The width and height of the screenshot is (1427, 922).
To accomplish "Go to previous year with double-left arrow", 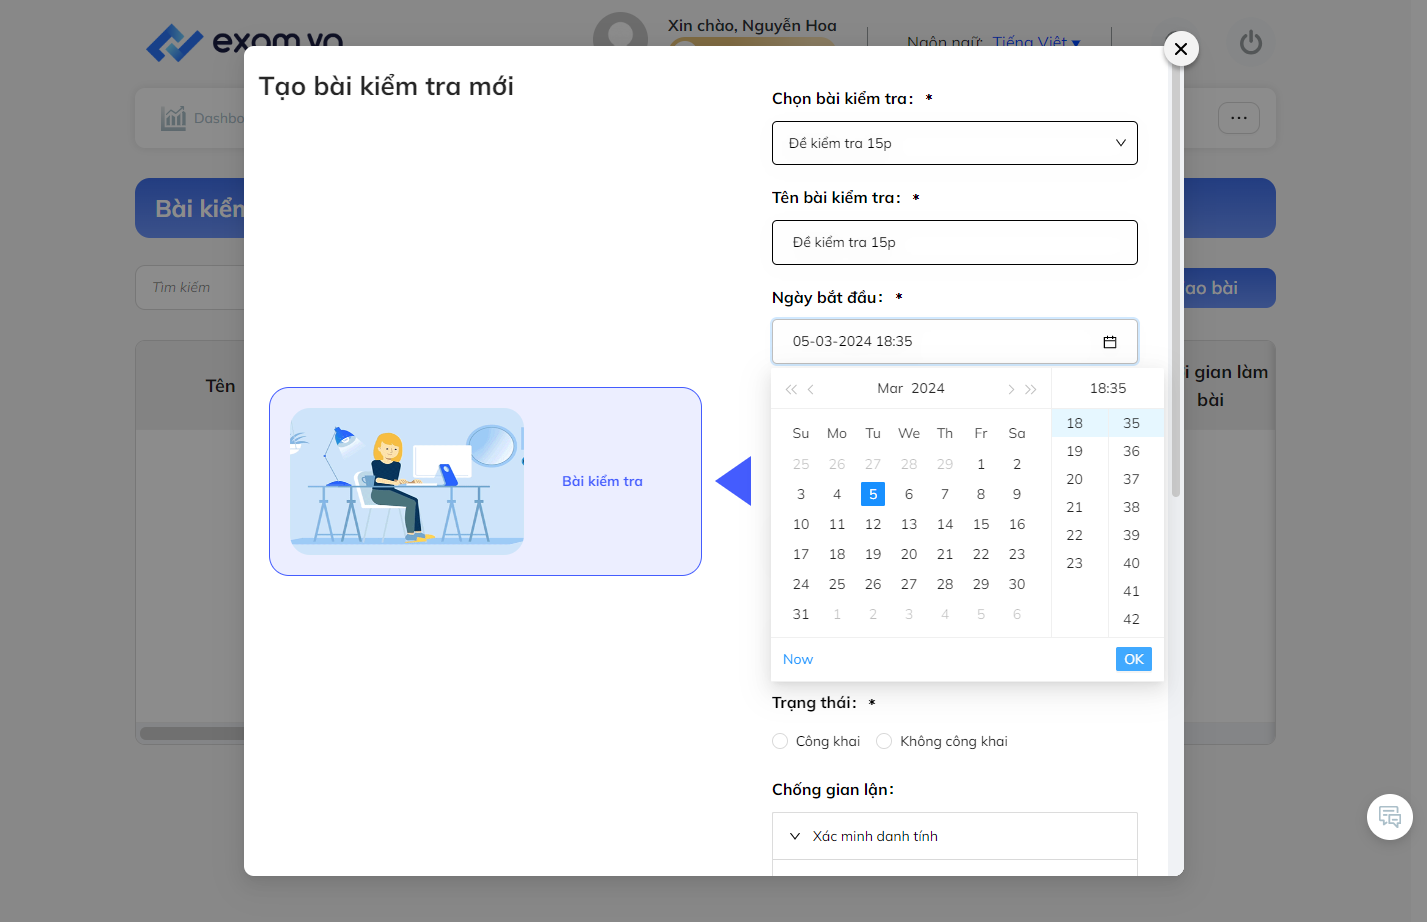I will (791, 389).
